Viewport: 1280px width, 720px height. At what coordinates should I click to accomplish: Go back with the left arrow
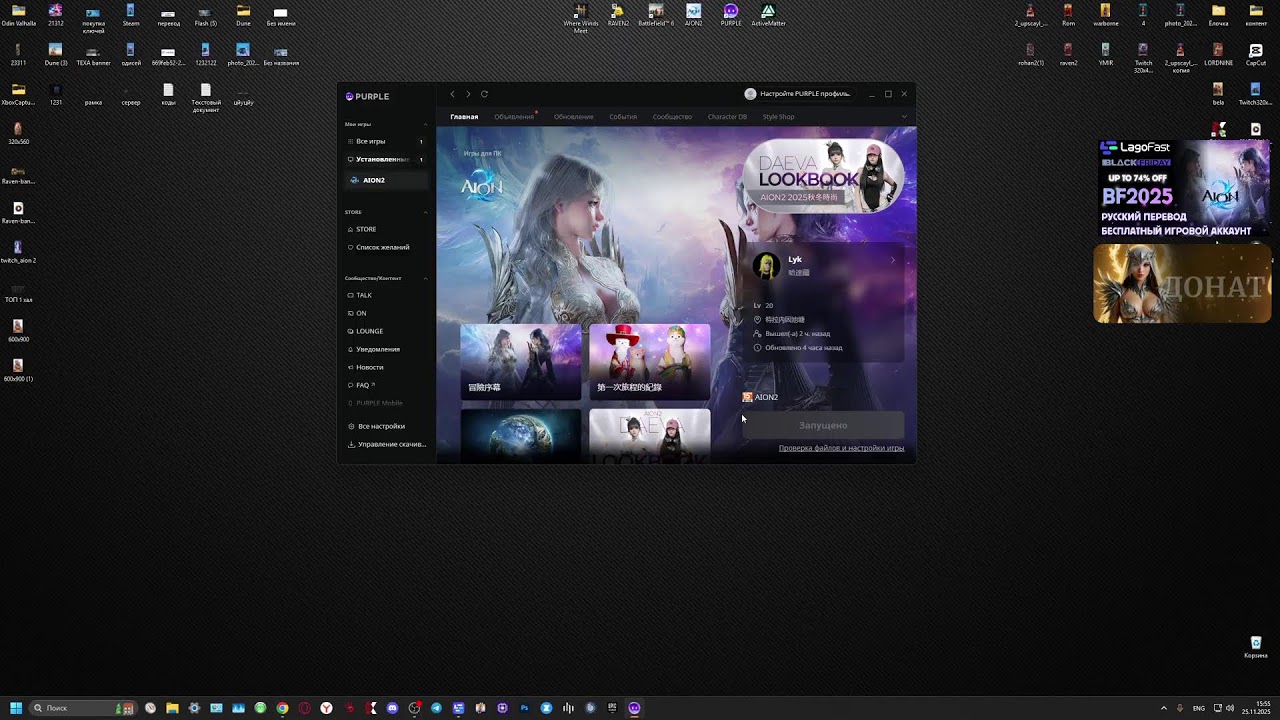click(452, 94)
